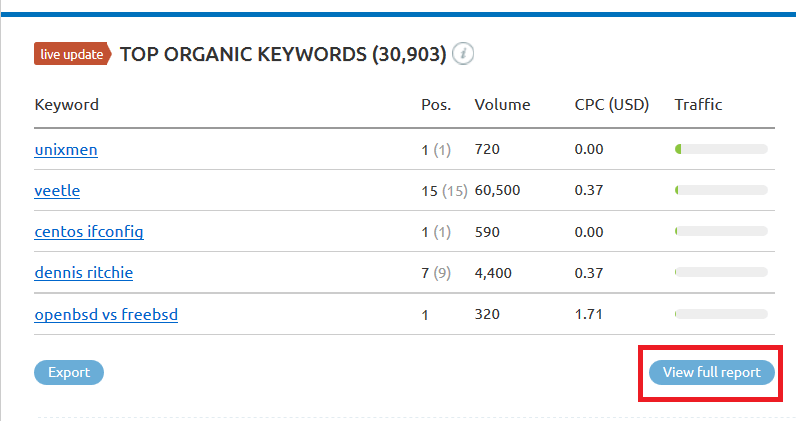Click the info icon beside Top Organic Keywords
This screenshot has height=421, width=796.
463,53
